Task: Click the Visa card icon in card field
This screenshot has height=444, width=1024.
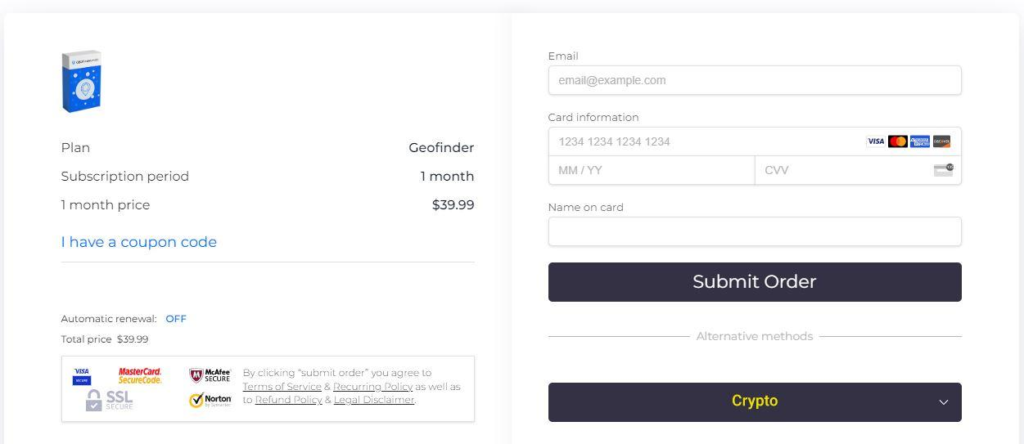Action: tap(876, 142)
